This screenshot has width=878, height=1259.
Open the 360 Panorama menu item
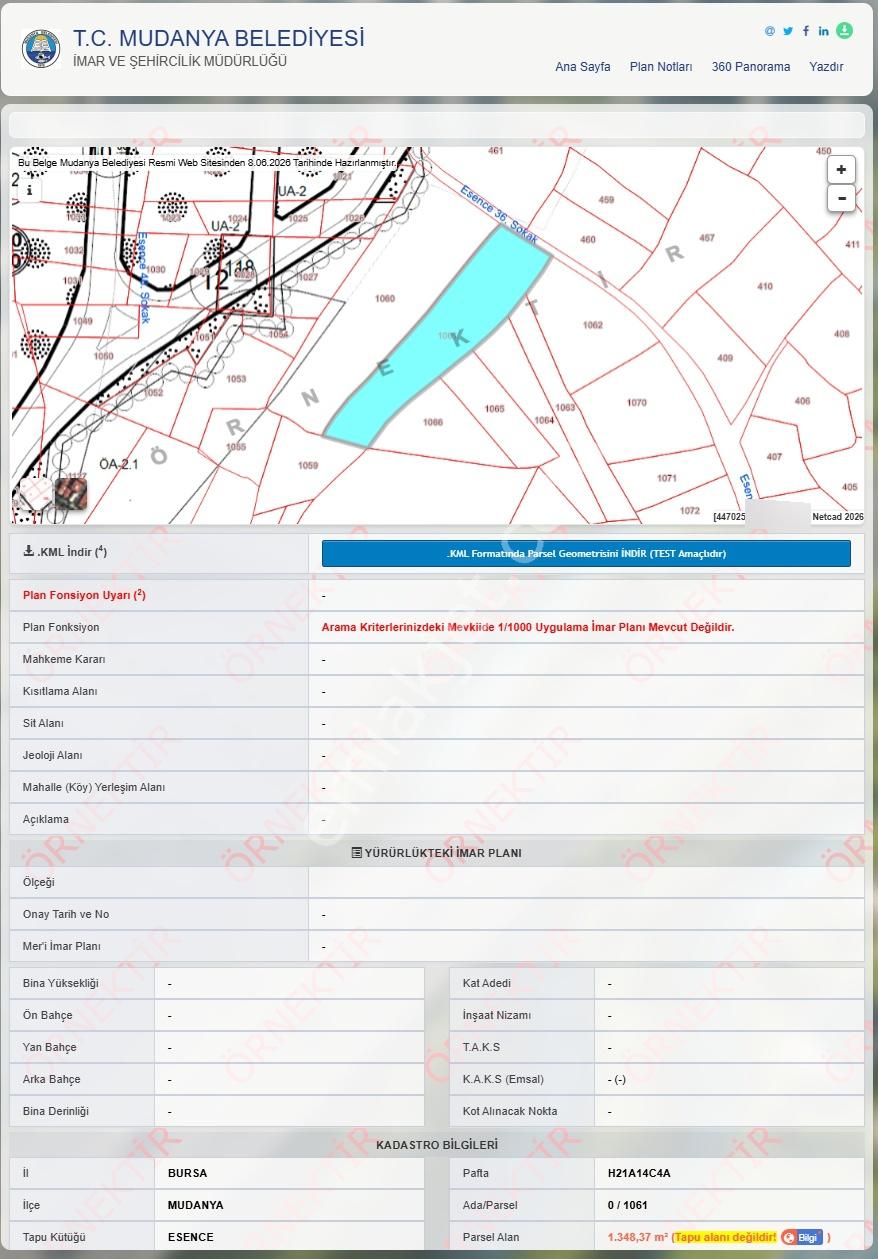pos(751,67)
